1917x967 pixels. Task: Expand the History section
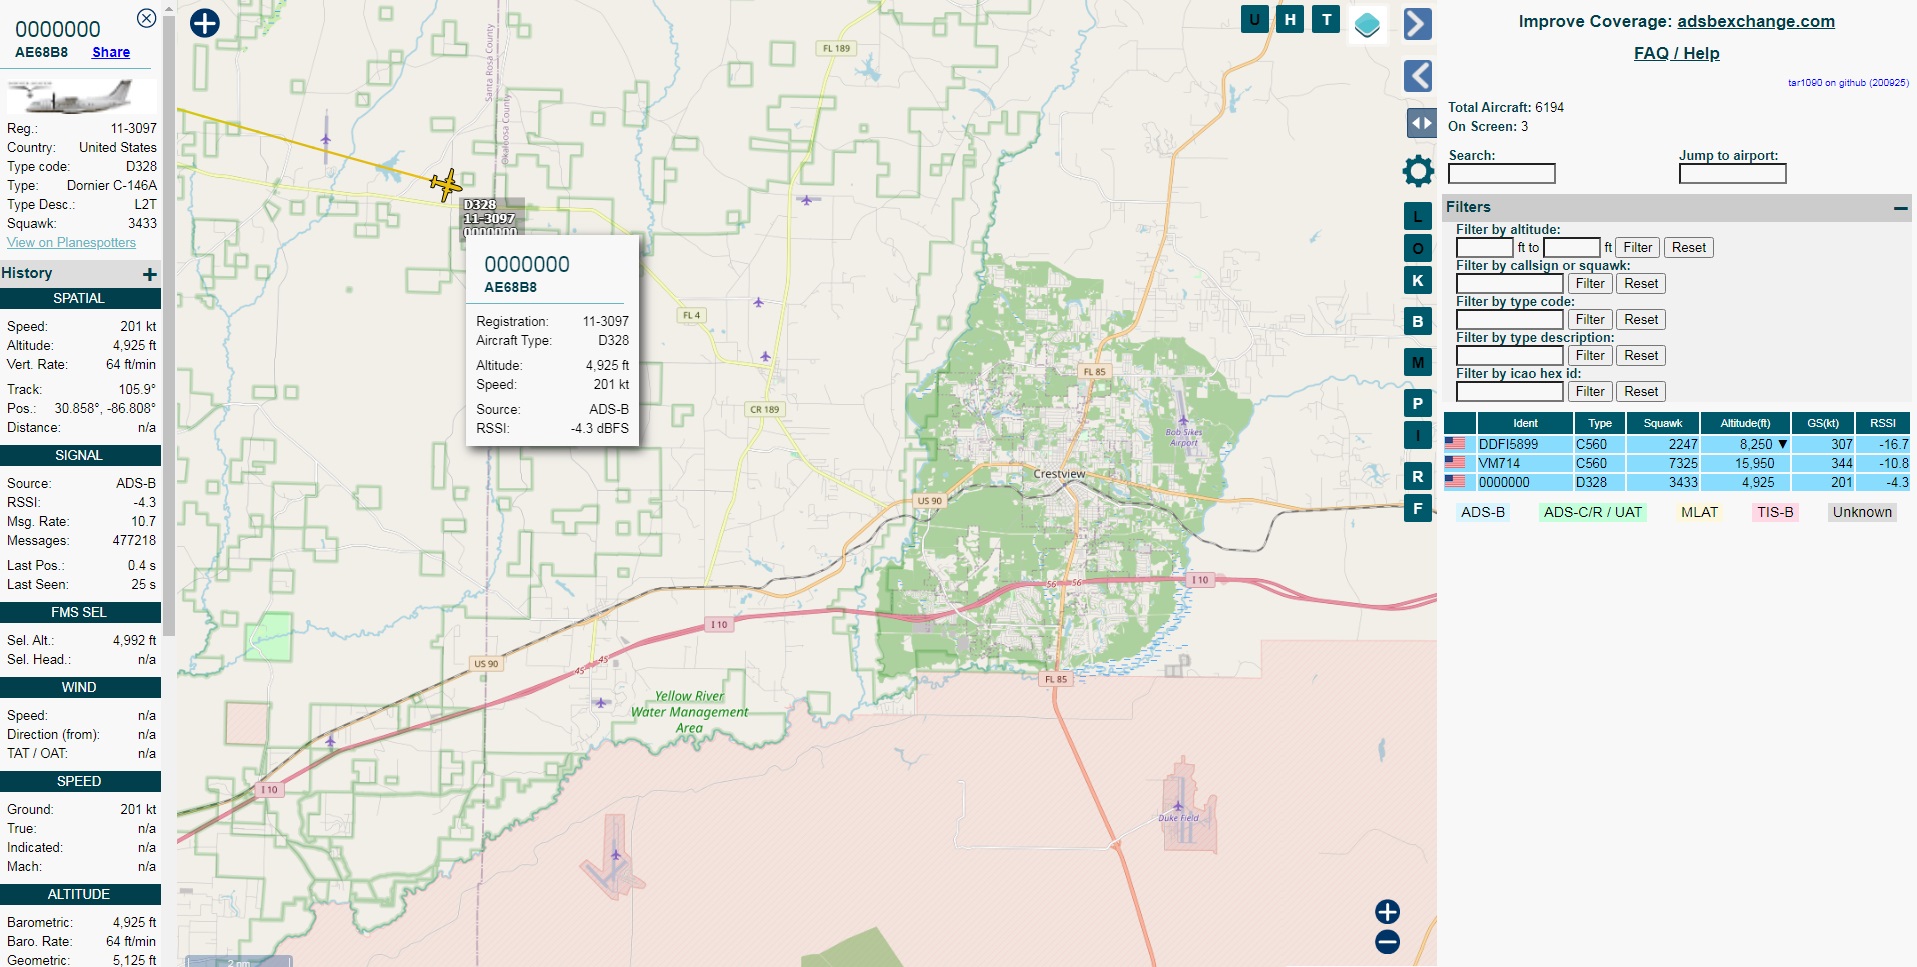pos(149,274)
